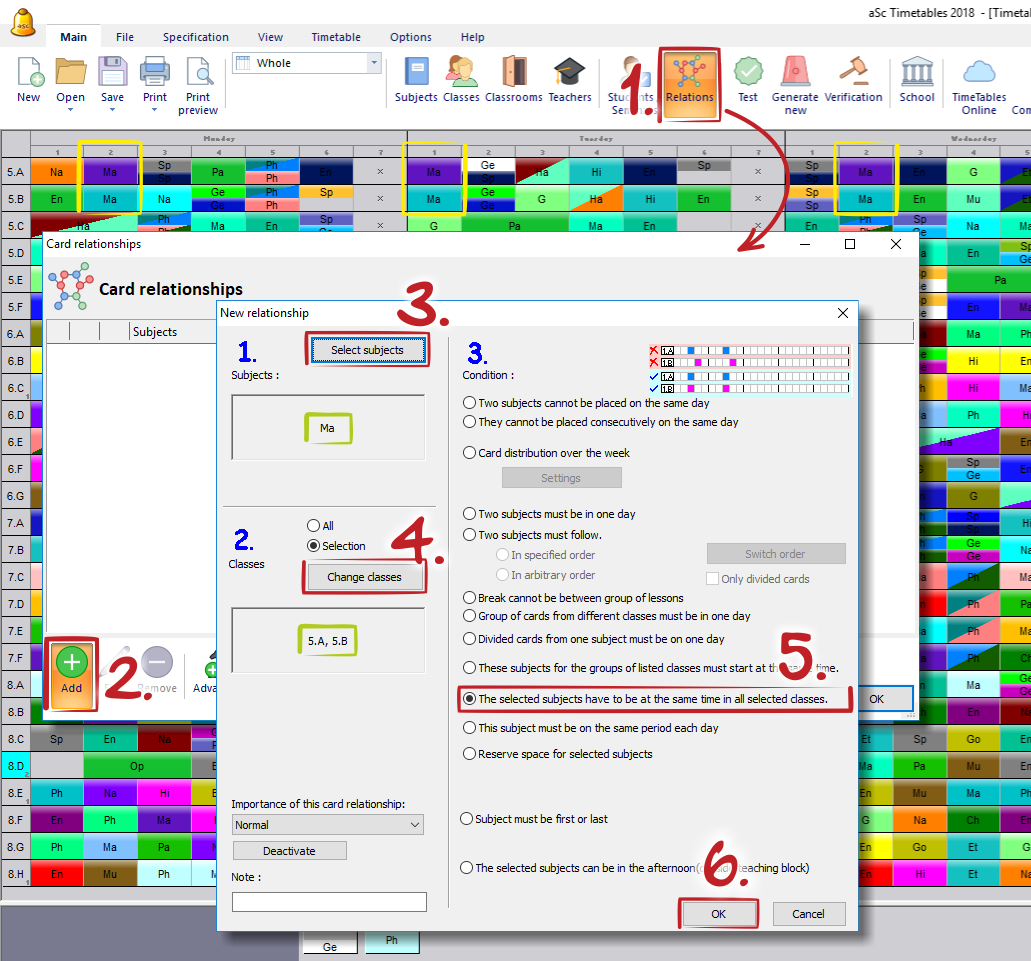The height and width of the screenshot is (961, 1031).
Task: Choose the 'All' classes radio option
Action: click(314, 526)
